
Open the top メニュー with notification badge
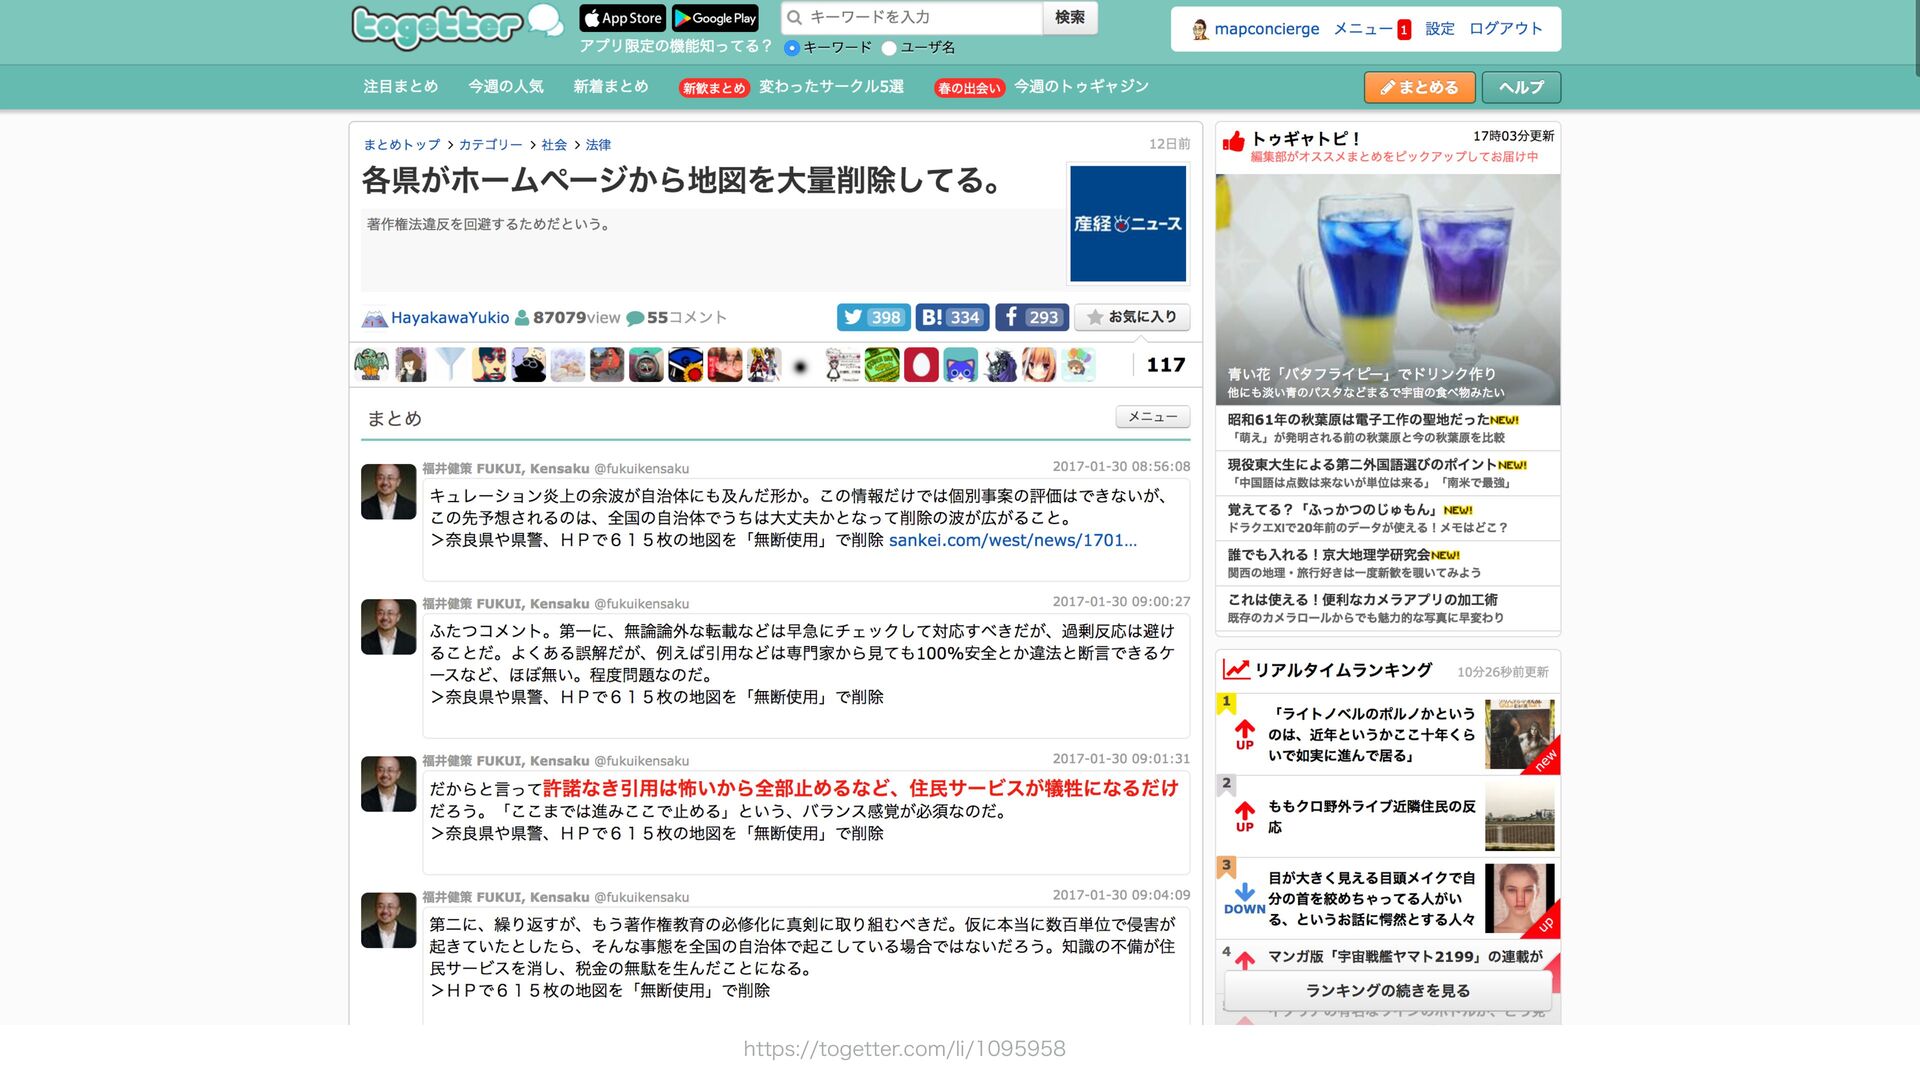point(1370,29)
